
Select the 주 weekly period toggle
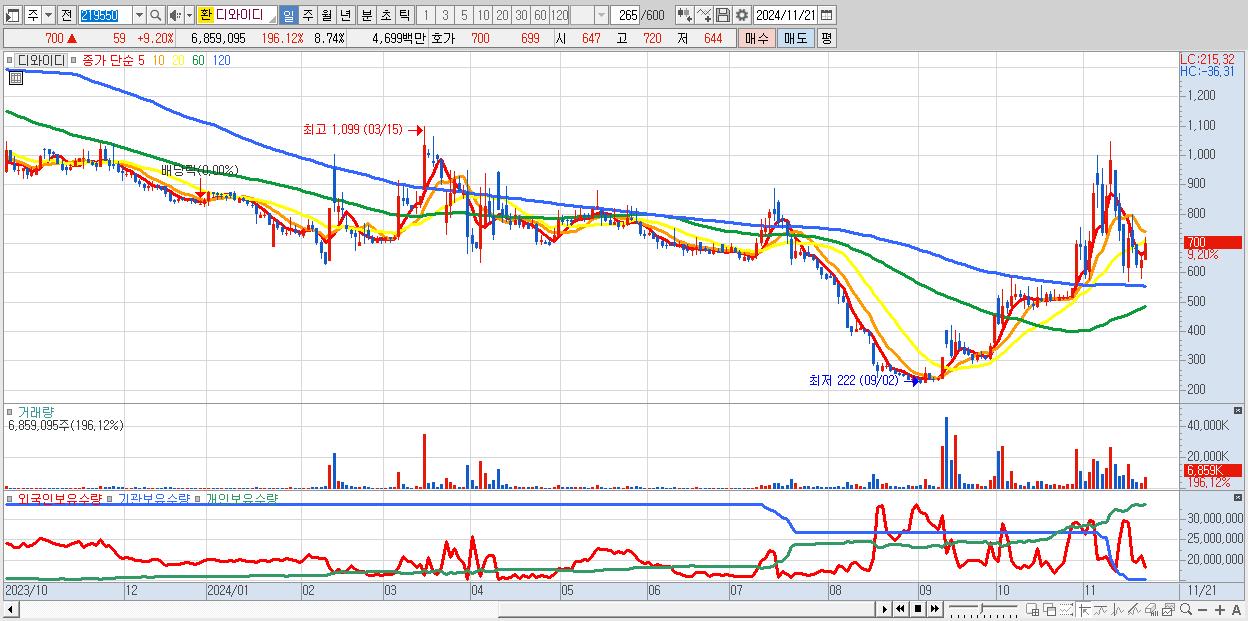coord(307,15)
